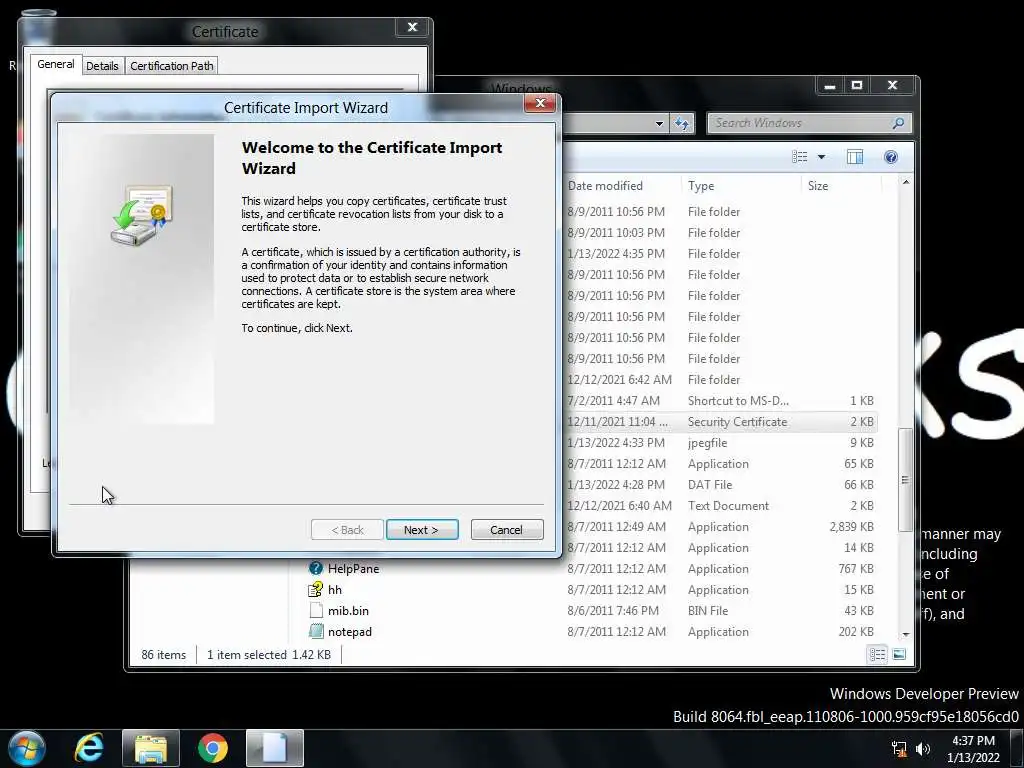Image resolution: width=1024 pixels, height=768 pixels.
Task: Open the view options dropdown arrow
Action: (x=822, y=157)
